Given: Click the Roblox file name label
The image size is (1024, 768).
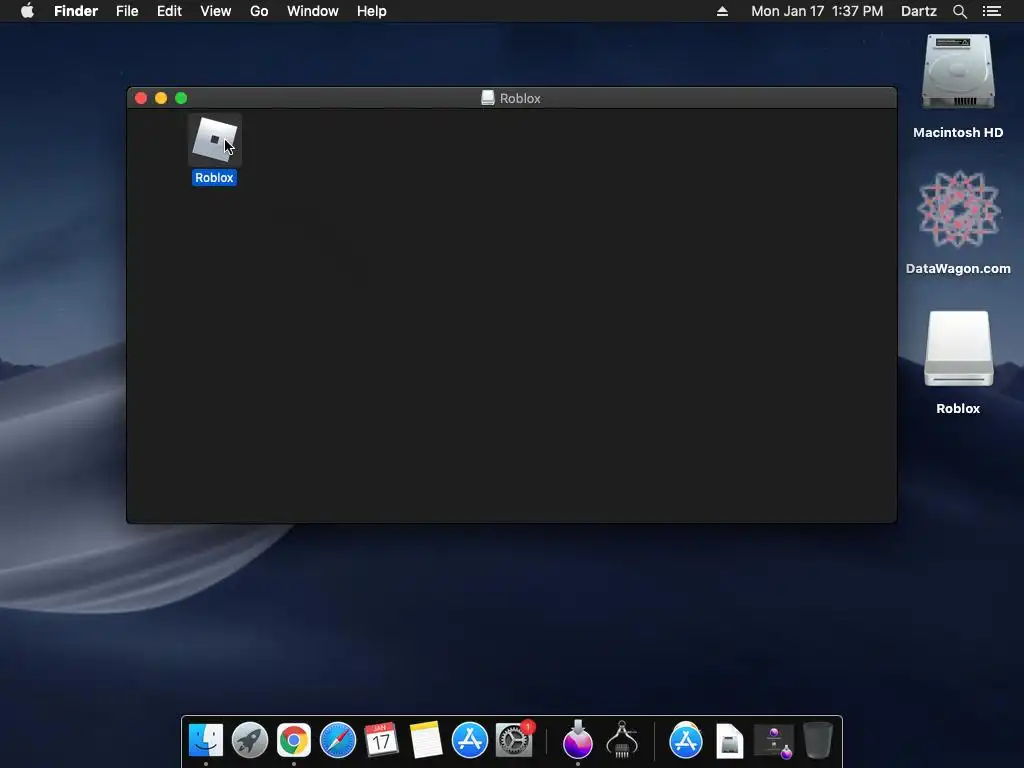Looking at the screenshot, I should pyautogui.click(x=214, y=178).
